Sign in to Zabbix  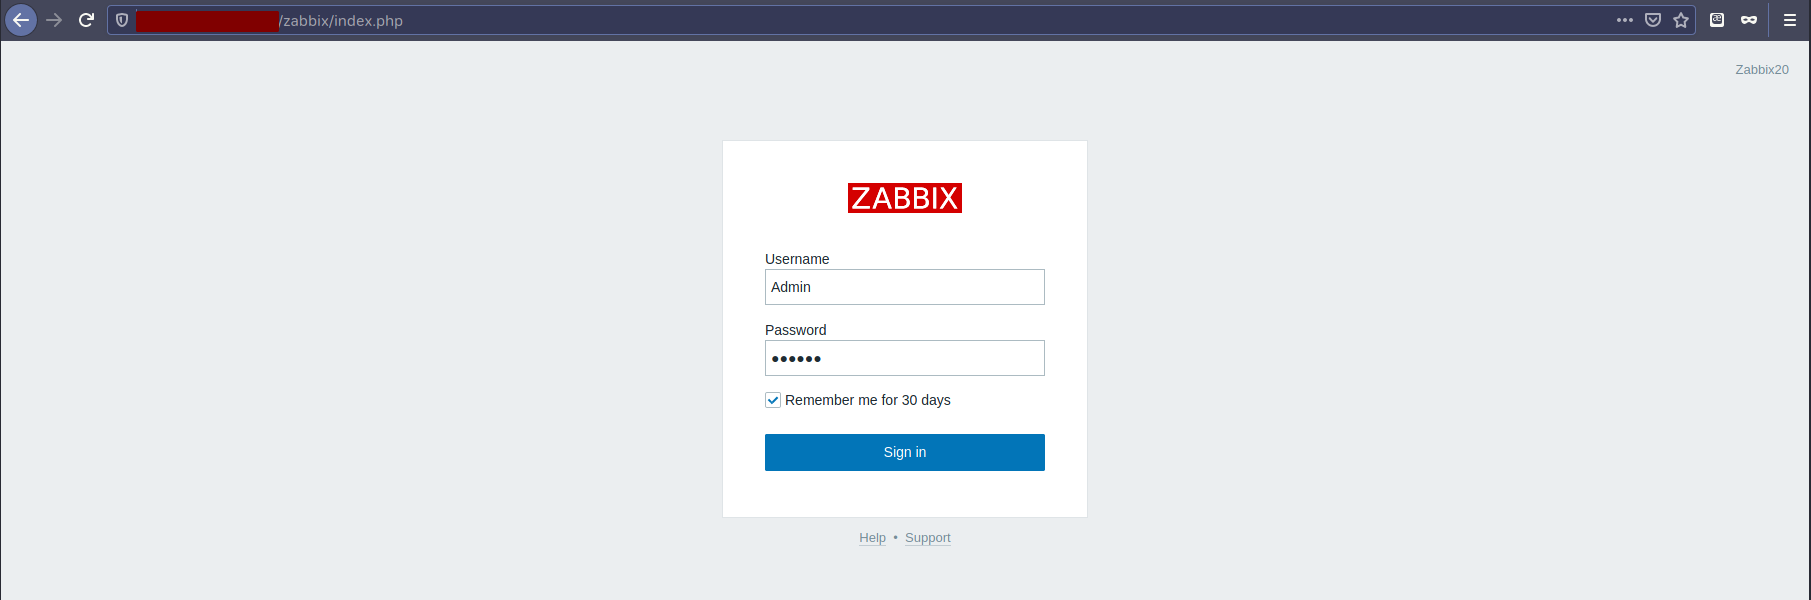905,452
